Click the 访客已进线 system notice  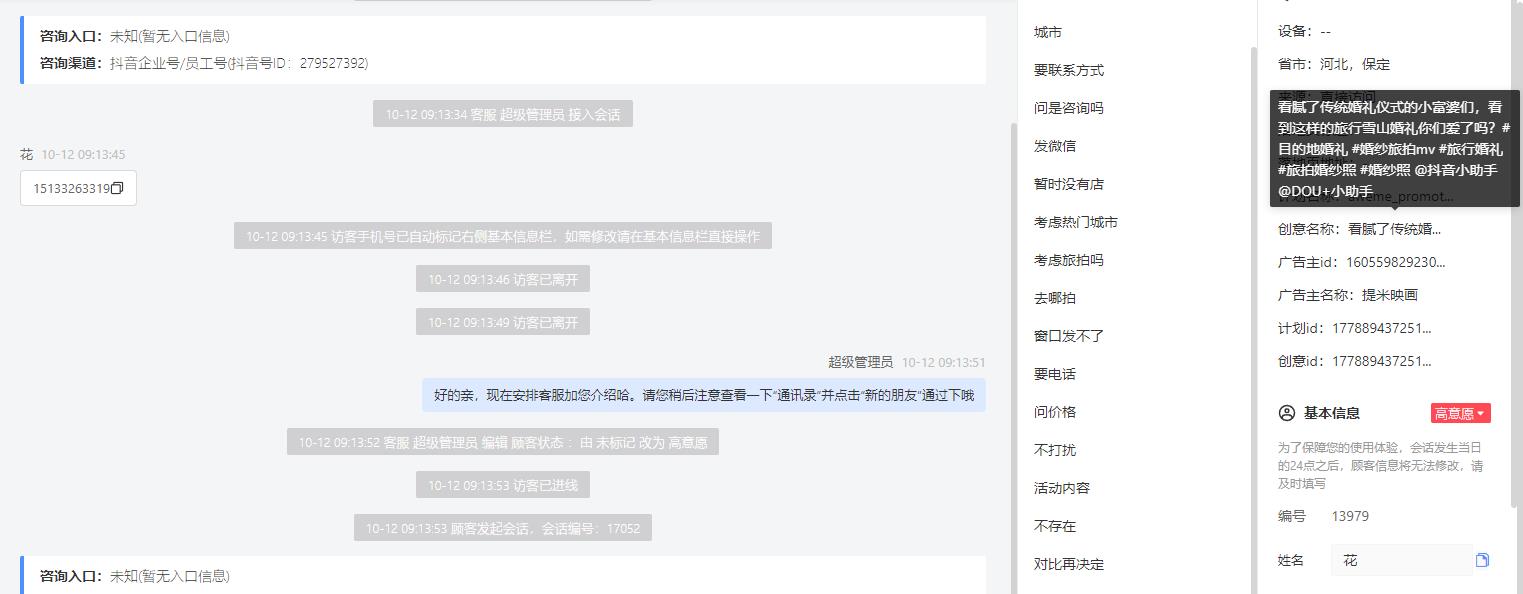(503, 485)
